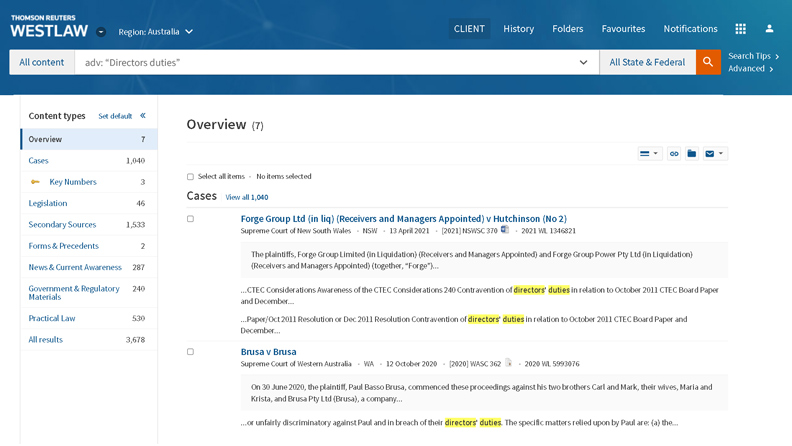Save results to folder icon
The height and width of the screenshot is (446, 792).
[691, 154]
